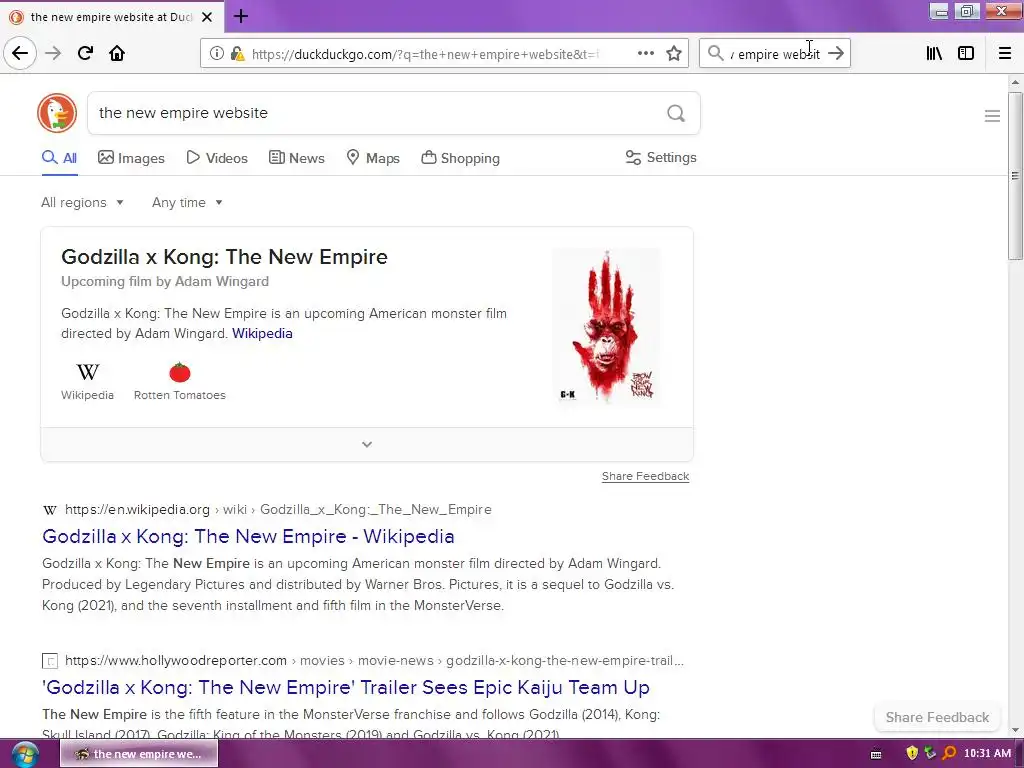Expand the Any time filter dropdown
This screenshot has height=768, width=1024.
tap(187, 202)
